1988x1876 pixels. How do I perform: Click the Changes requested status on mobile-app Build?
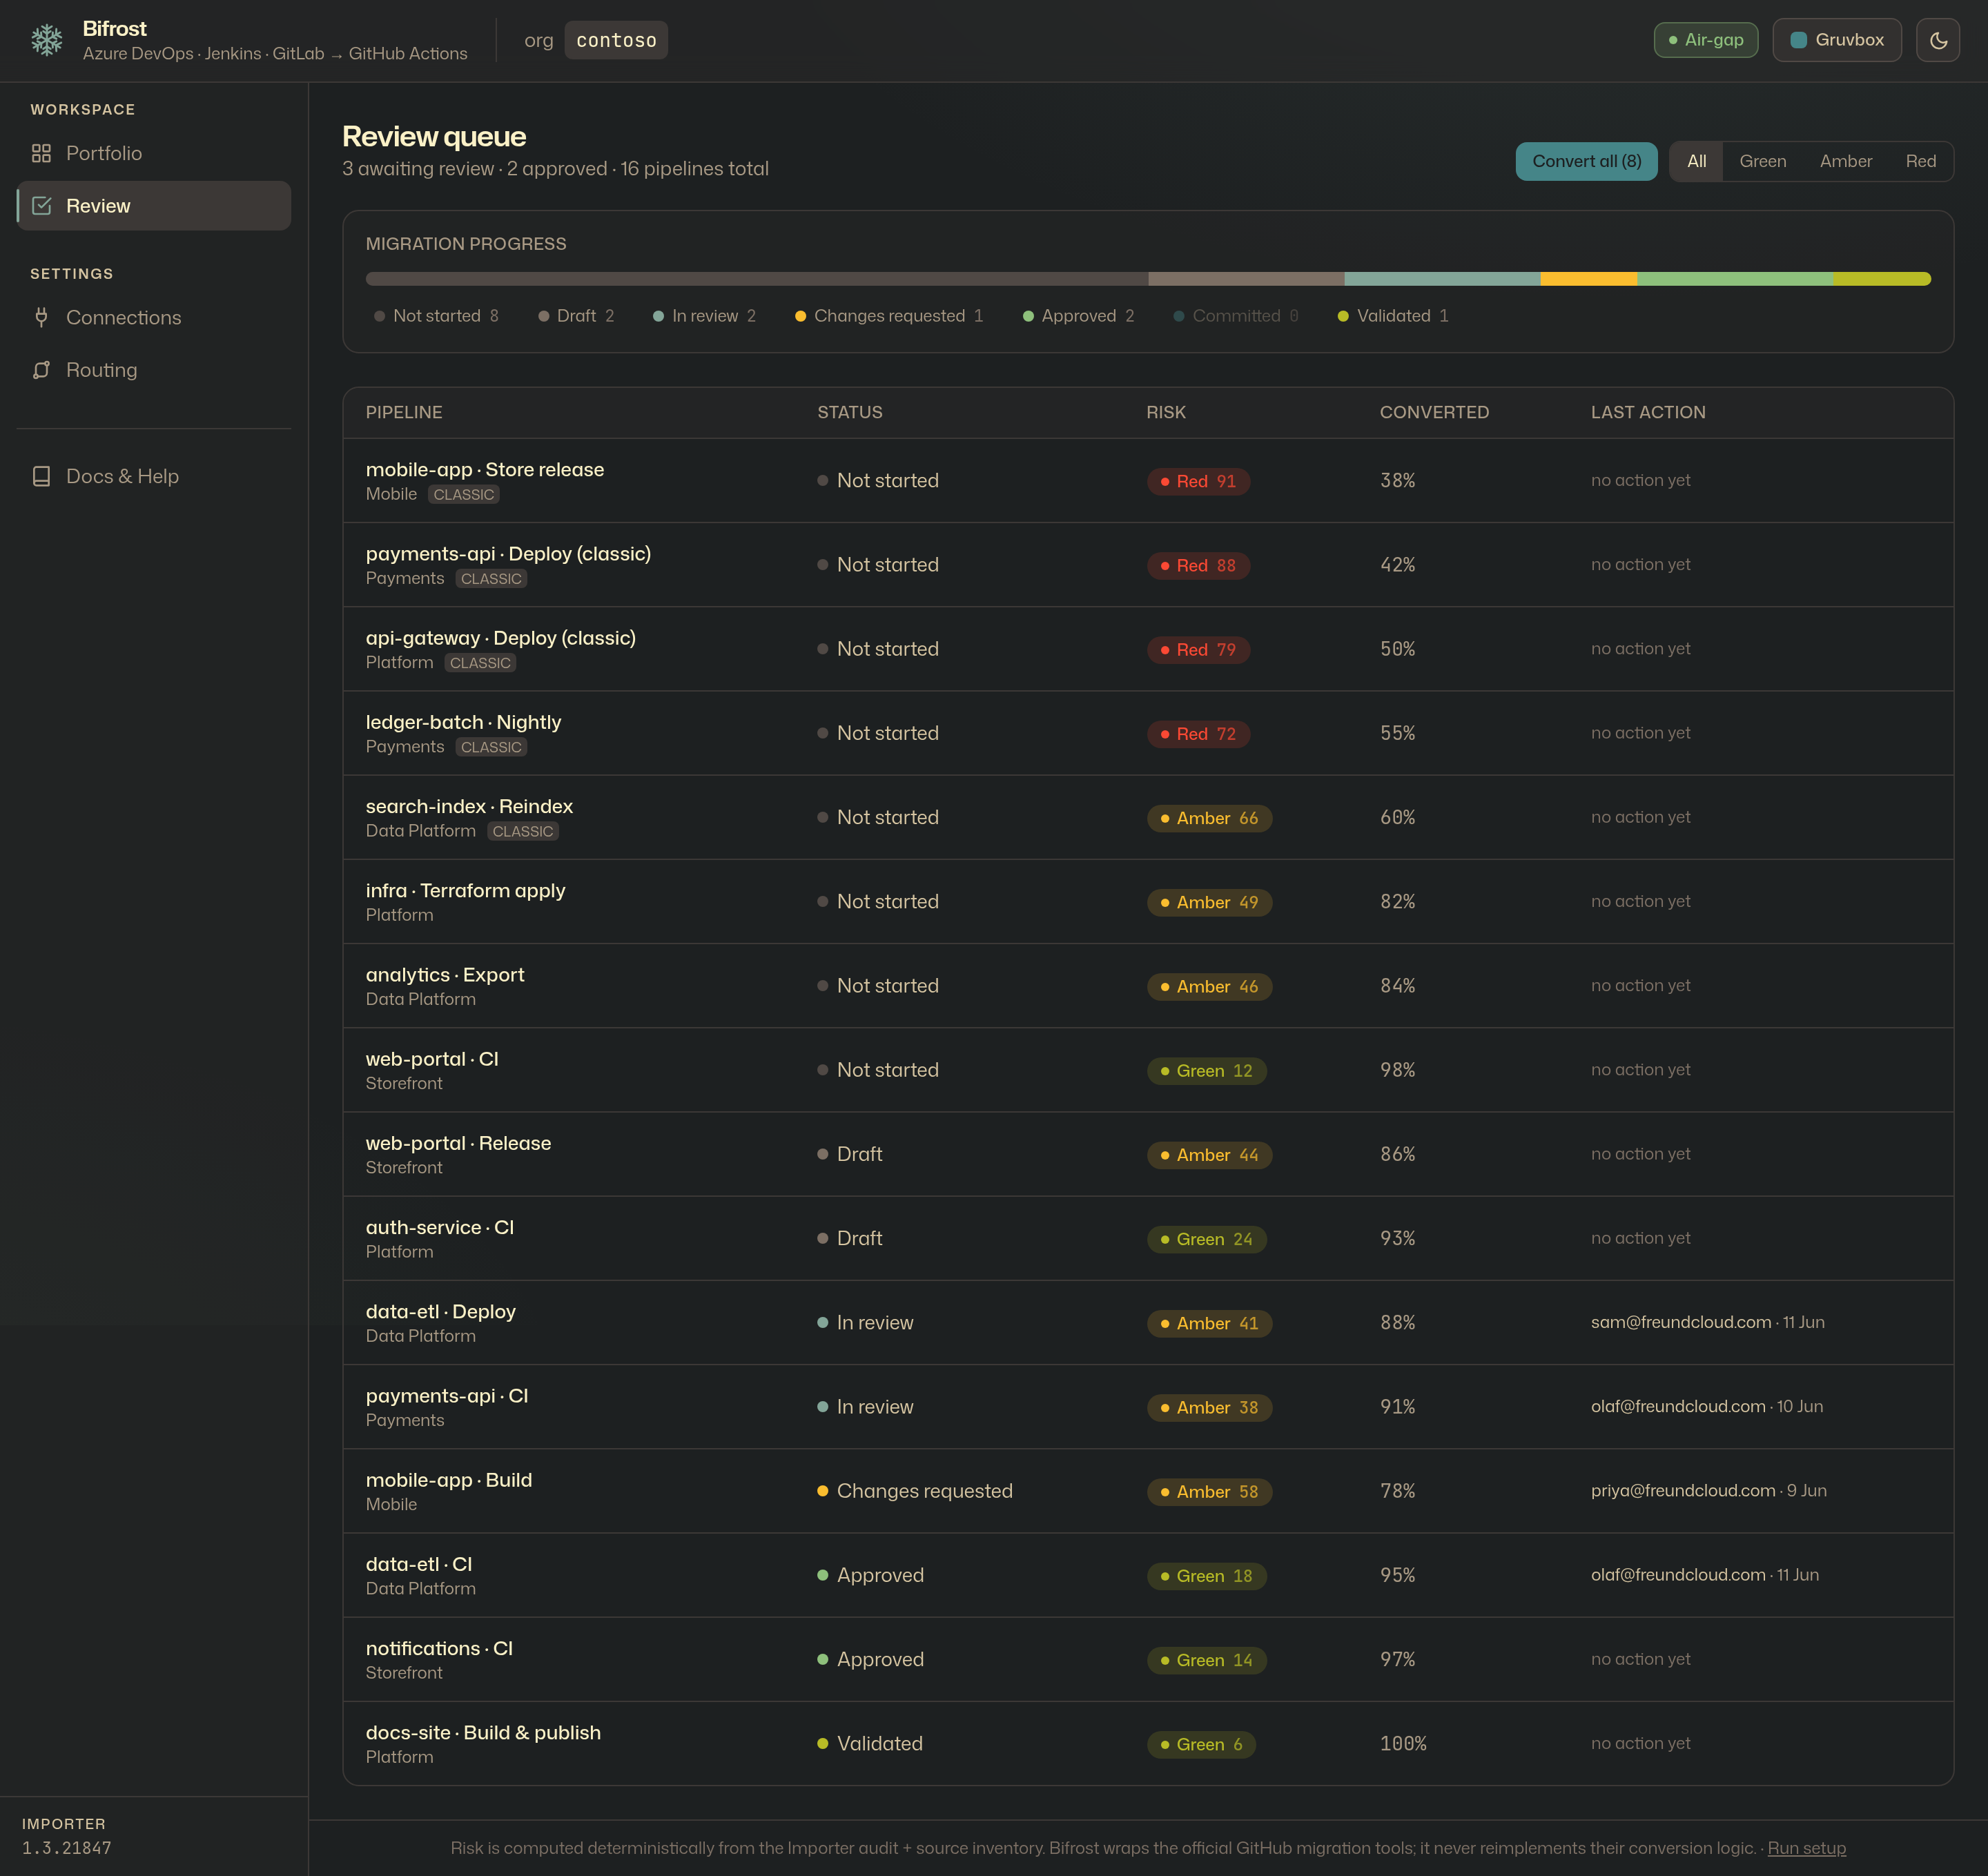pos(914,1491)
